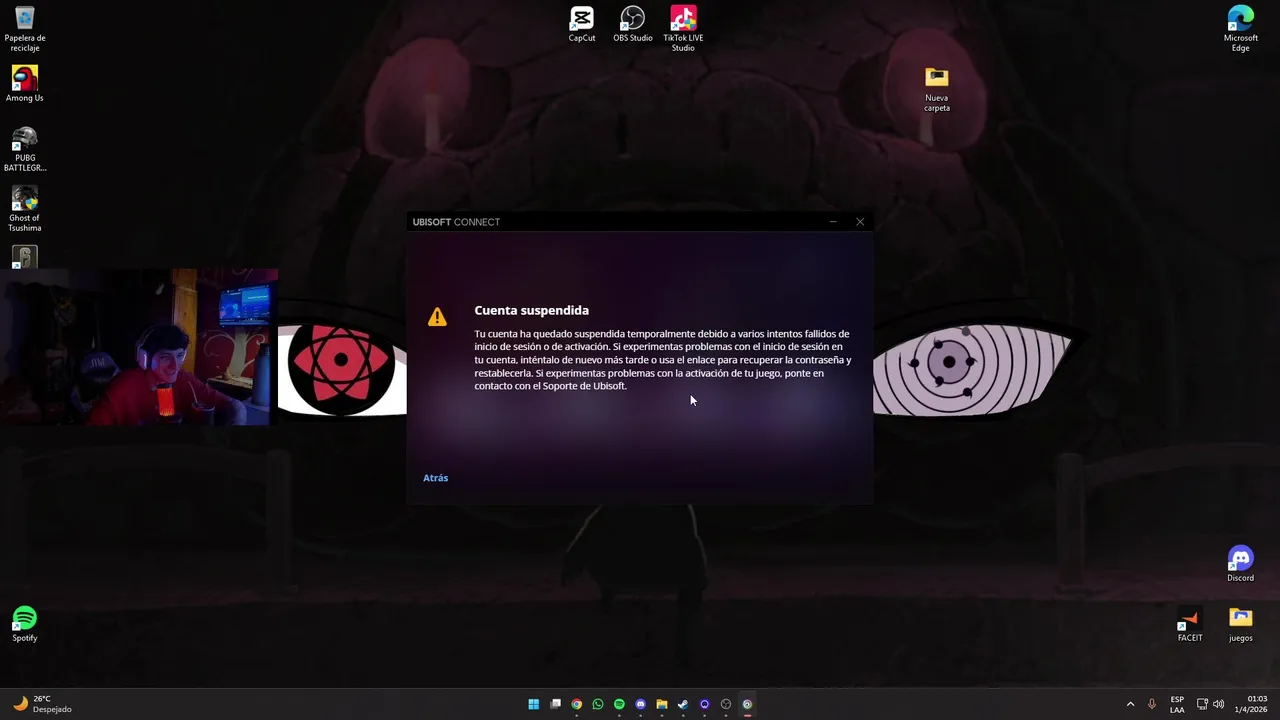1280x720 pixels.
Task: Click the webcam overlay thumbnail
Action: click(139, 347)
